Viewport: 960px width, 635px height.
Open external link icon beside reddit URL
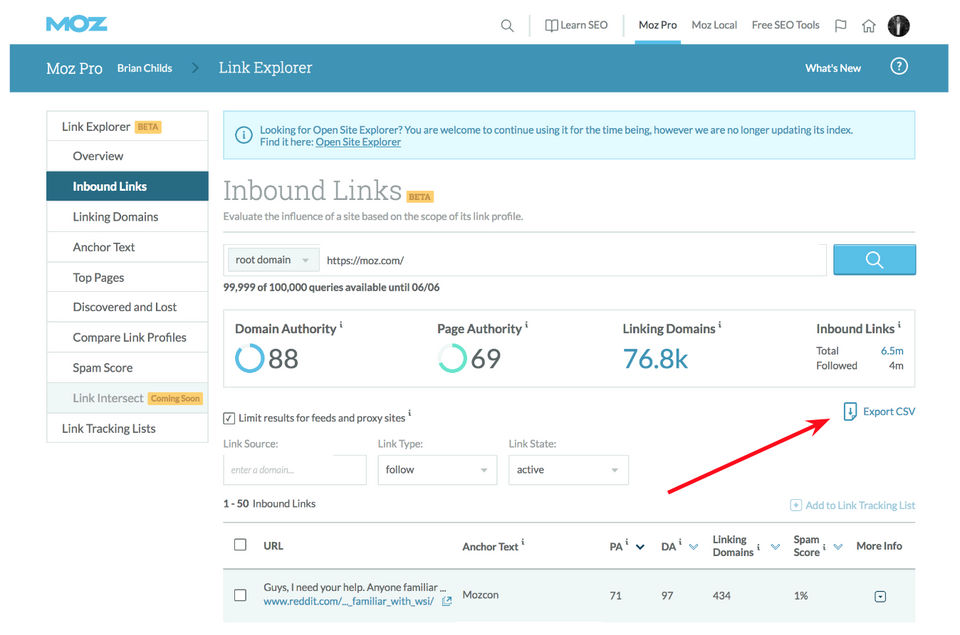(x=446, y=601)
